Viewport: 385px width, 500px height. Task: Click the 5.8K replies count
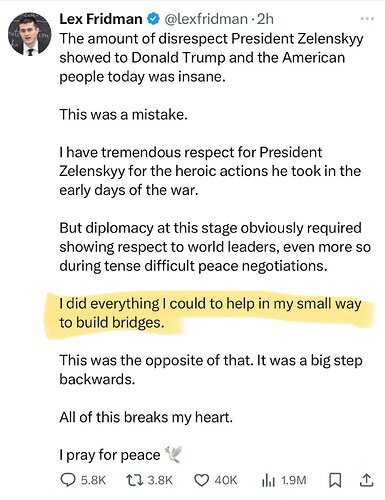tap(93, 480)
